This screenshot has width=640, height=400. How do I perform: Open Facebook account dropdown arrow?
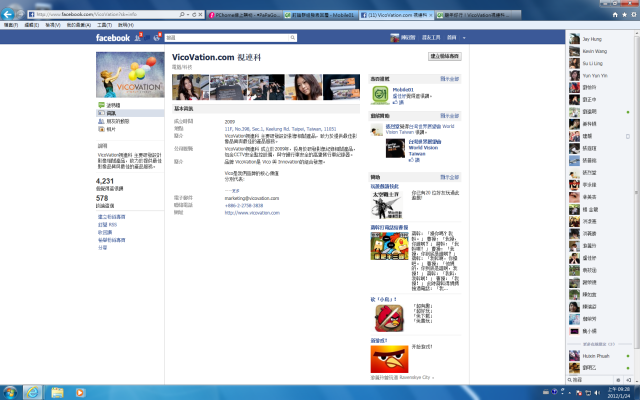tap(464, 38)
